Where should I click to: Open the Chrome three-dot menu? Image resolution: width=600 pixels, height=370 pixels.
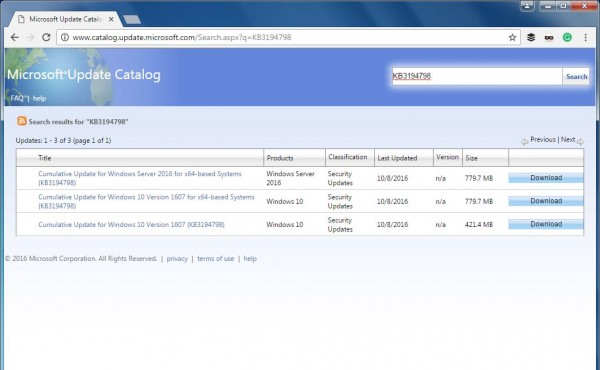tap(585, 37)
